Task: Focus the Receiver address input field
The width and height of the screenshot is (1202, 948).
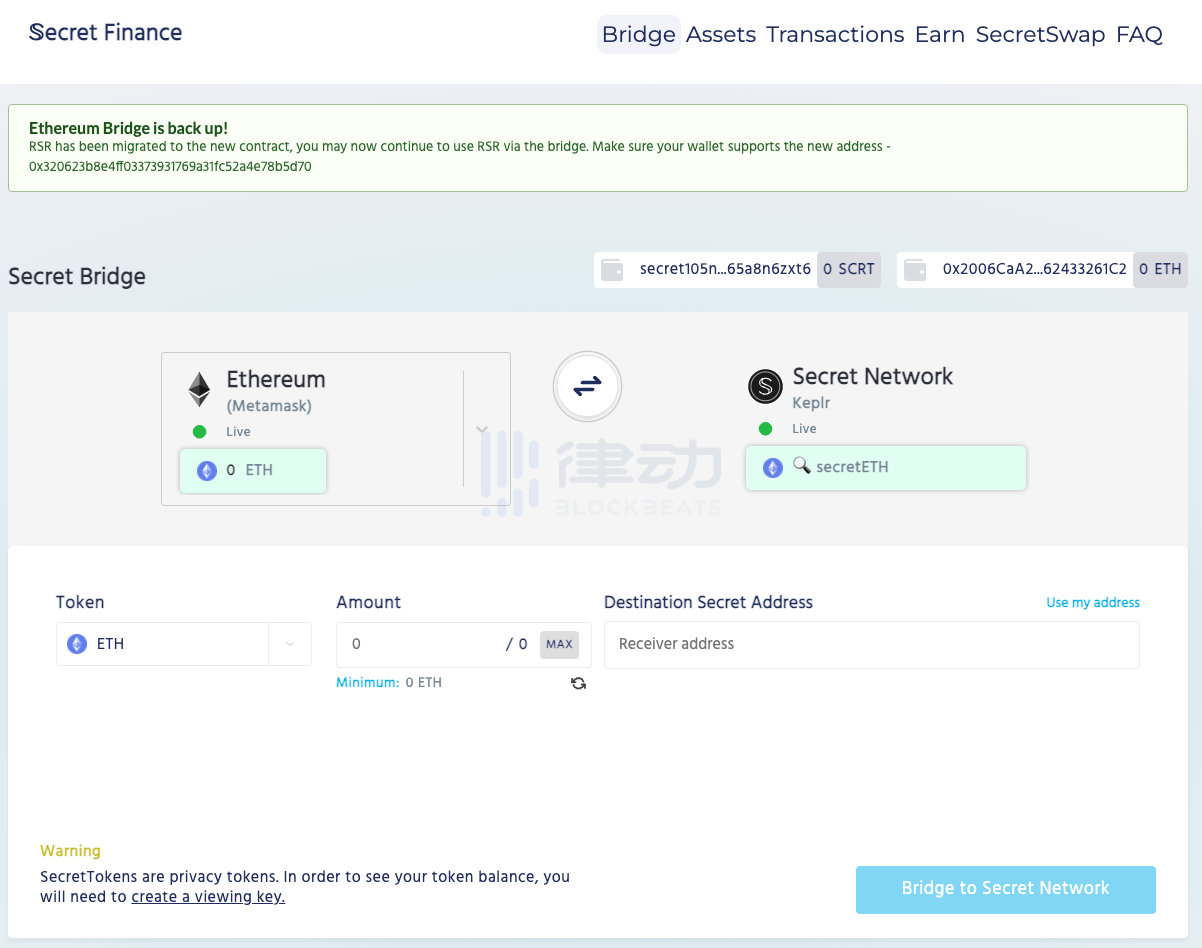Action: pyautogui.click(x=871, y=645)
